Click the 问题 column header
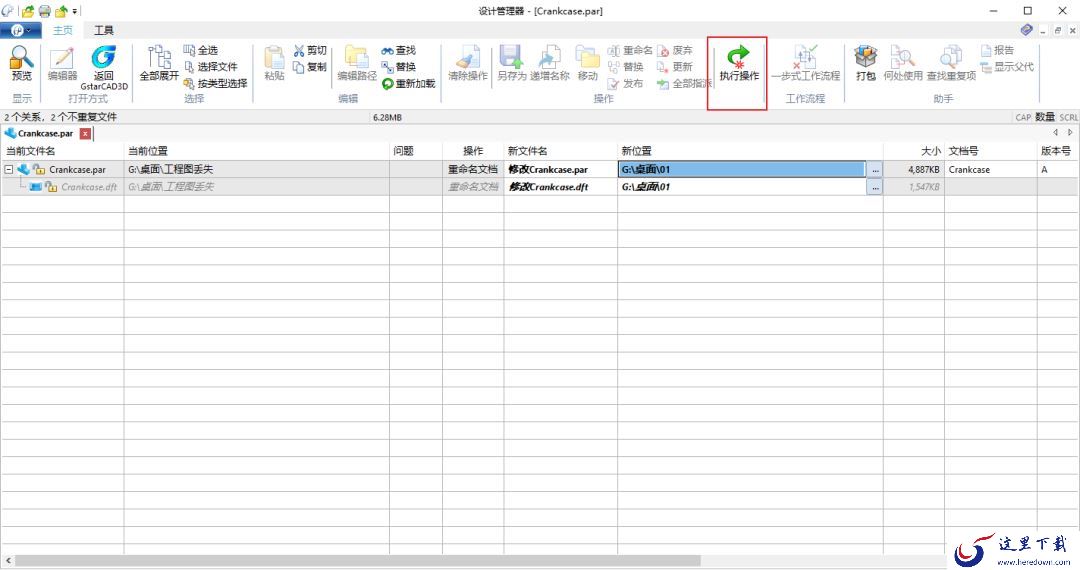This screenshot has width=1080, height=570. coord(415,151)
